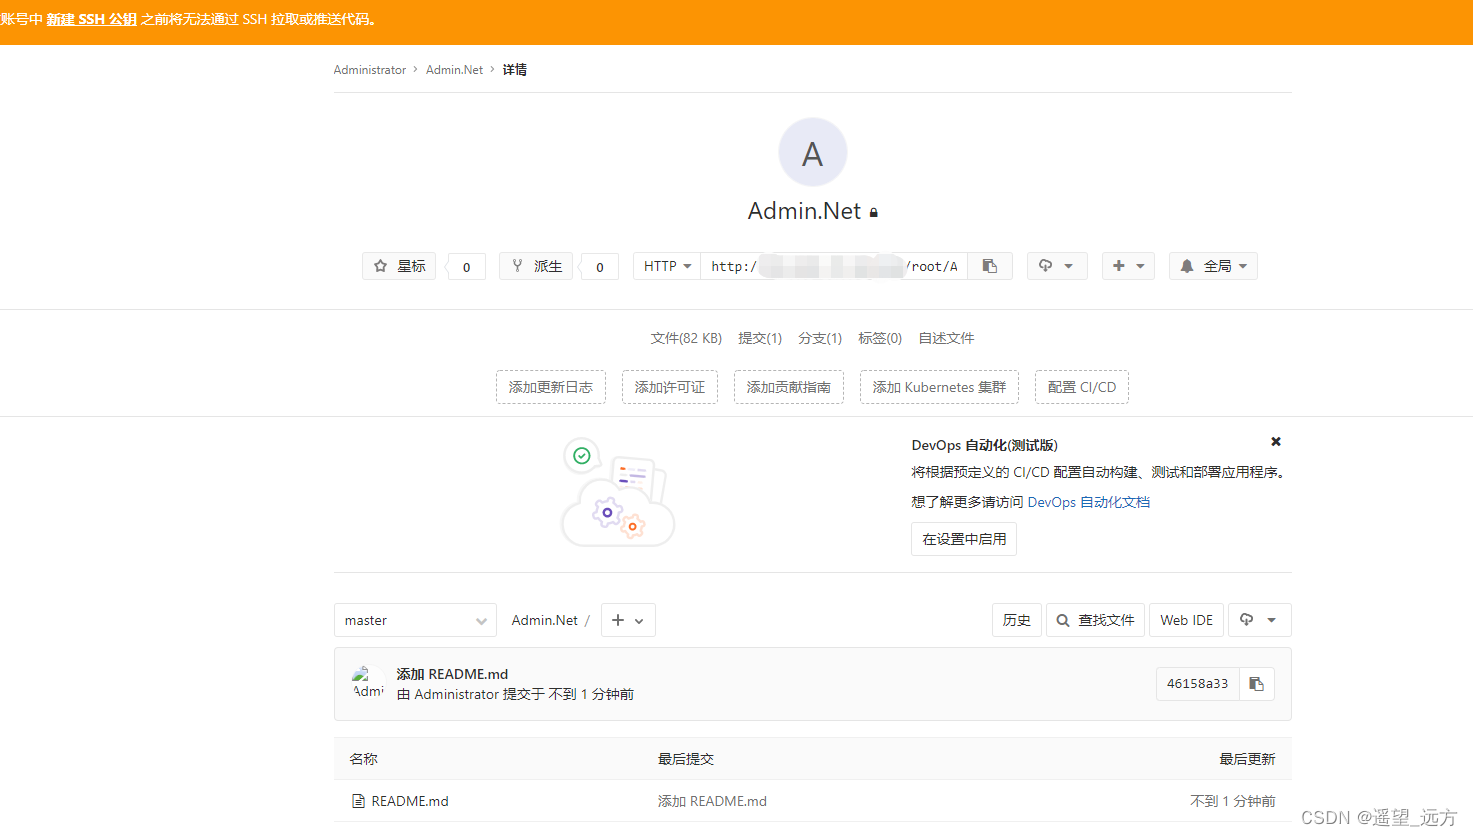Copy commit SHA 46158a33 using clipboard icon
The image size is (1473, 836).
[1256, 683]
